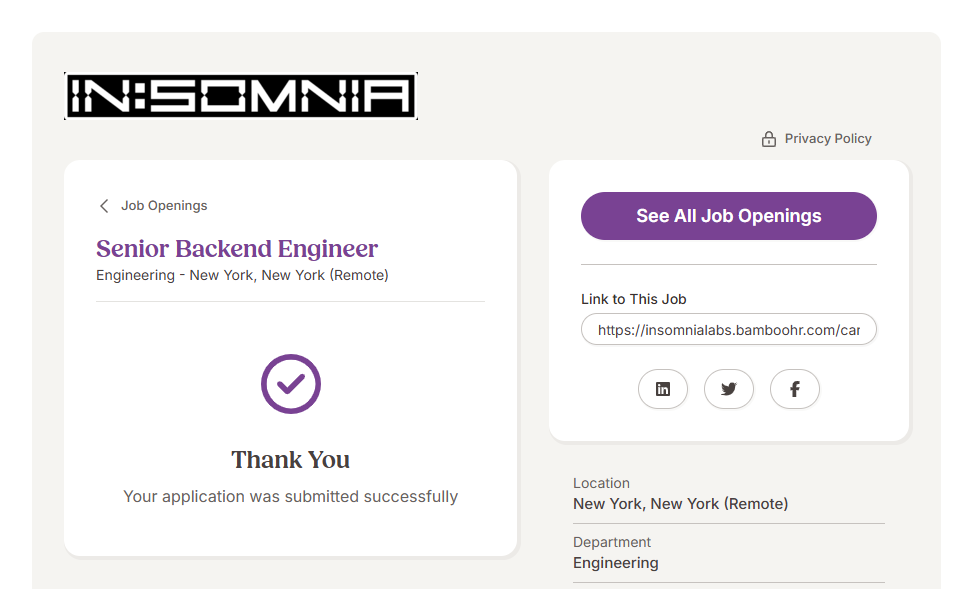Viewport: 973px width, 589px height.
Task: Share this job on Twitter
Action: 729,390
